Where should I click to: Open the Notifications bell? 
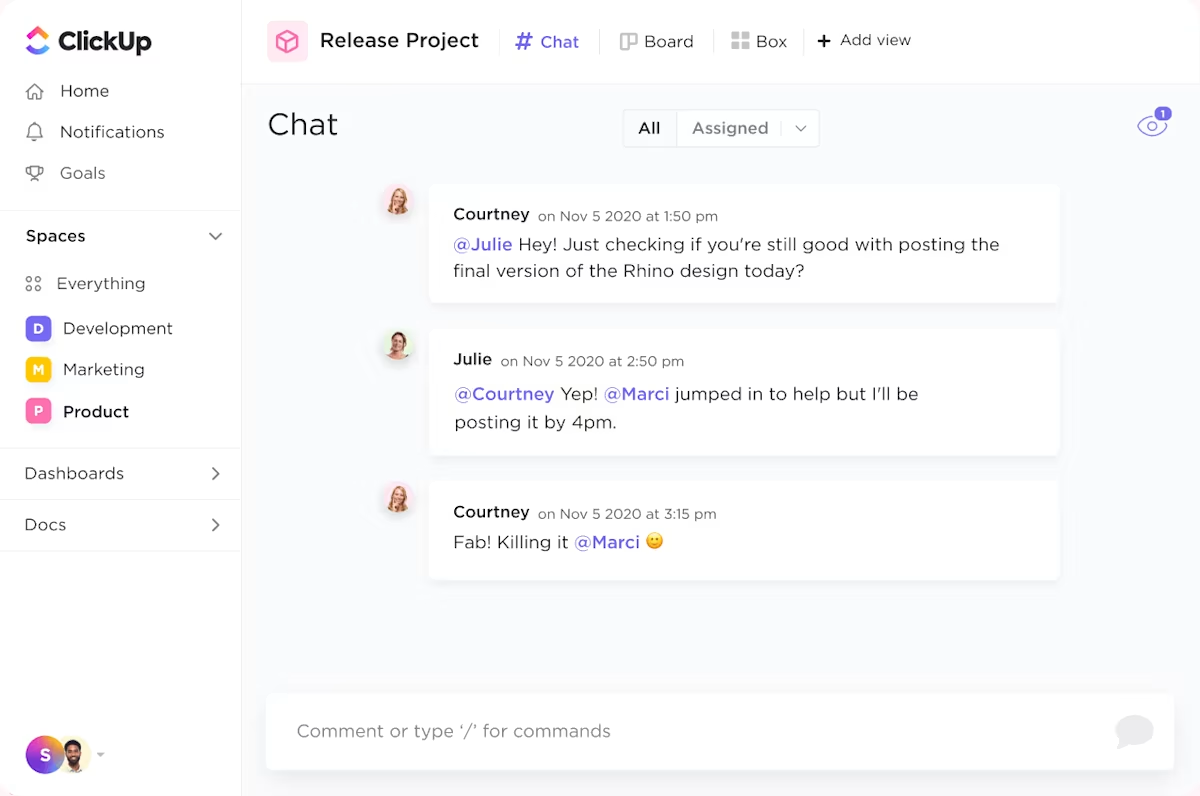pos(35,132)
